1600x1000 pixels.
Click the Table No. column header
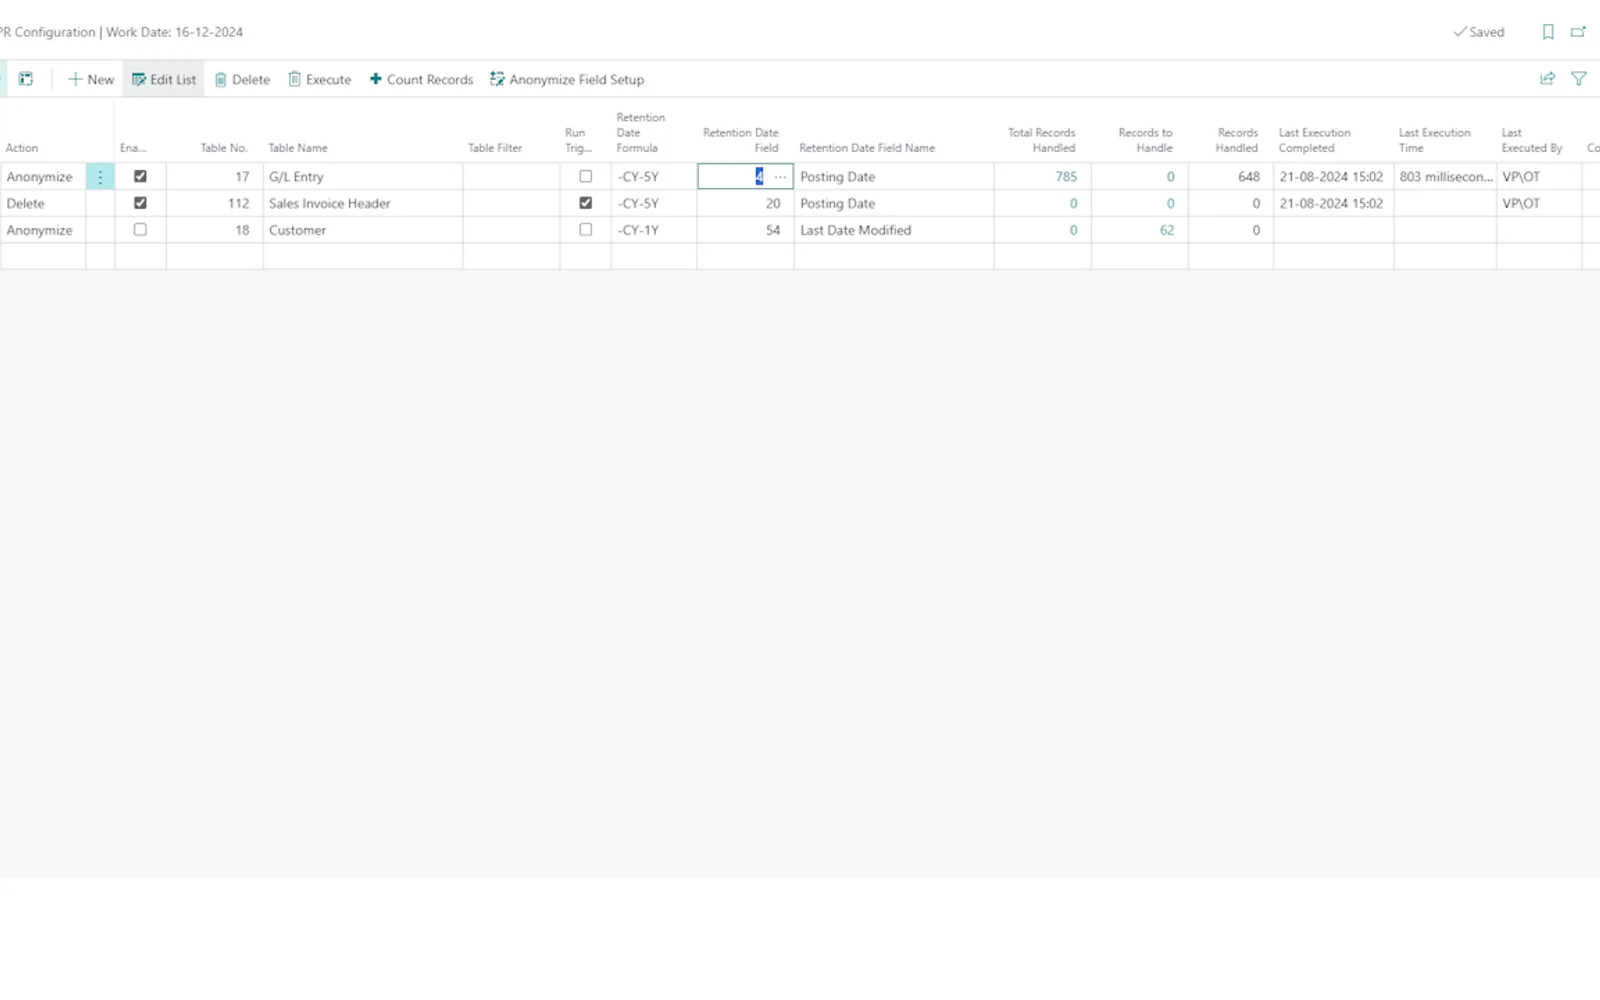pos(224,148)
